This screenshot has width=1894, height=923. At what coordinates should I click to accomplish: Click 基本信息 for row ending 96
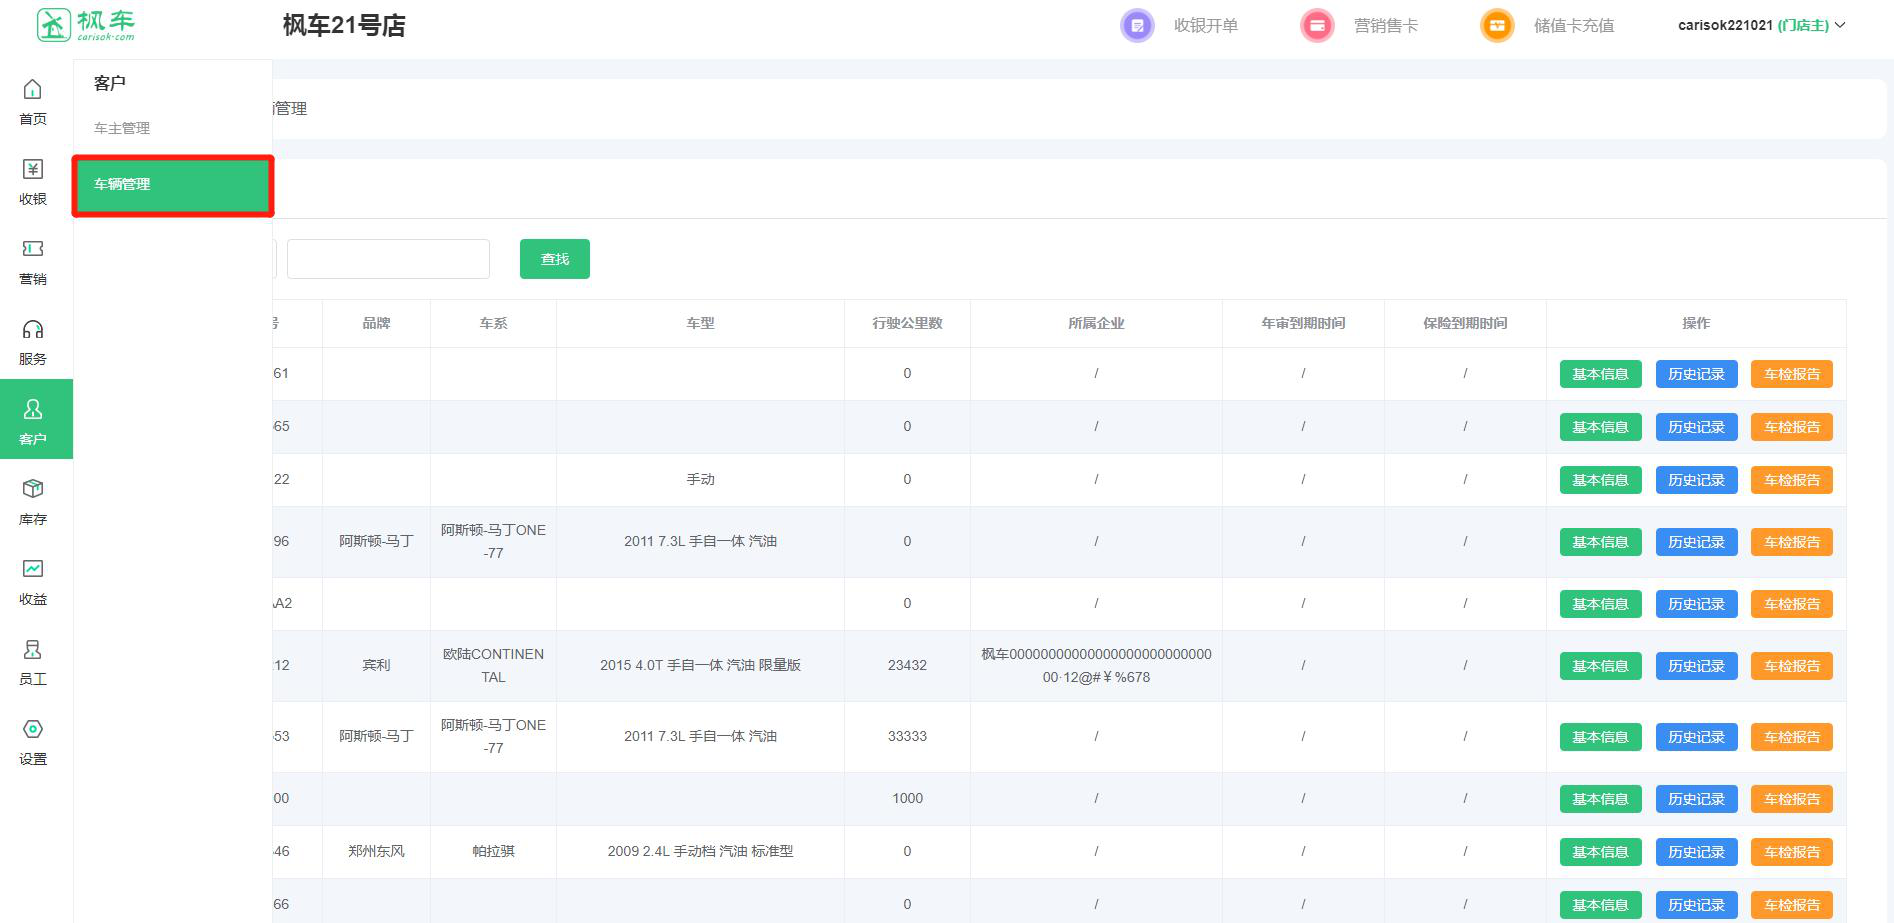click(1600, 542)
